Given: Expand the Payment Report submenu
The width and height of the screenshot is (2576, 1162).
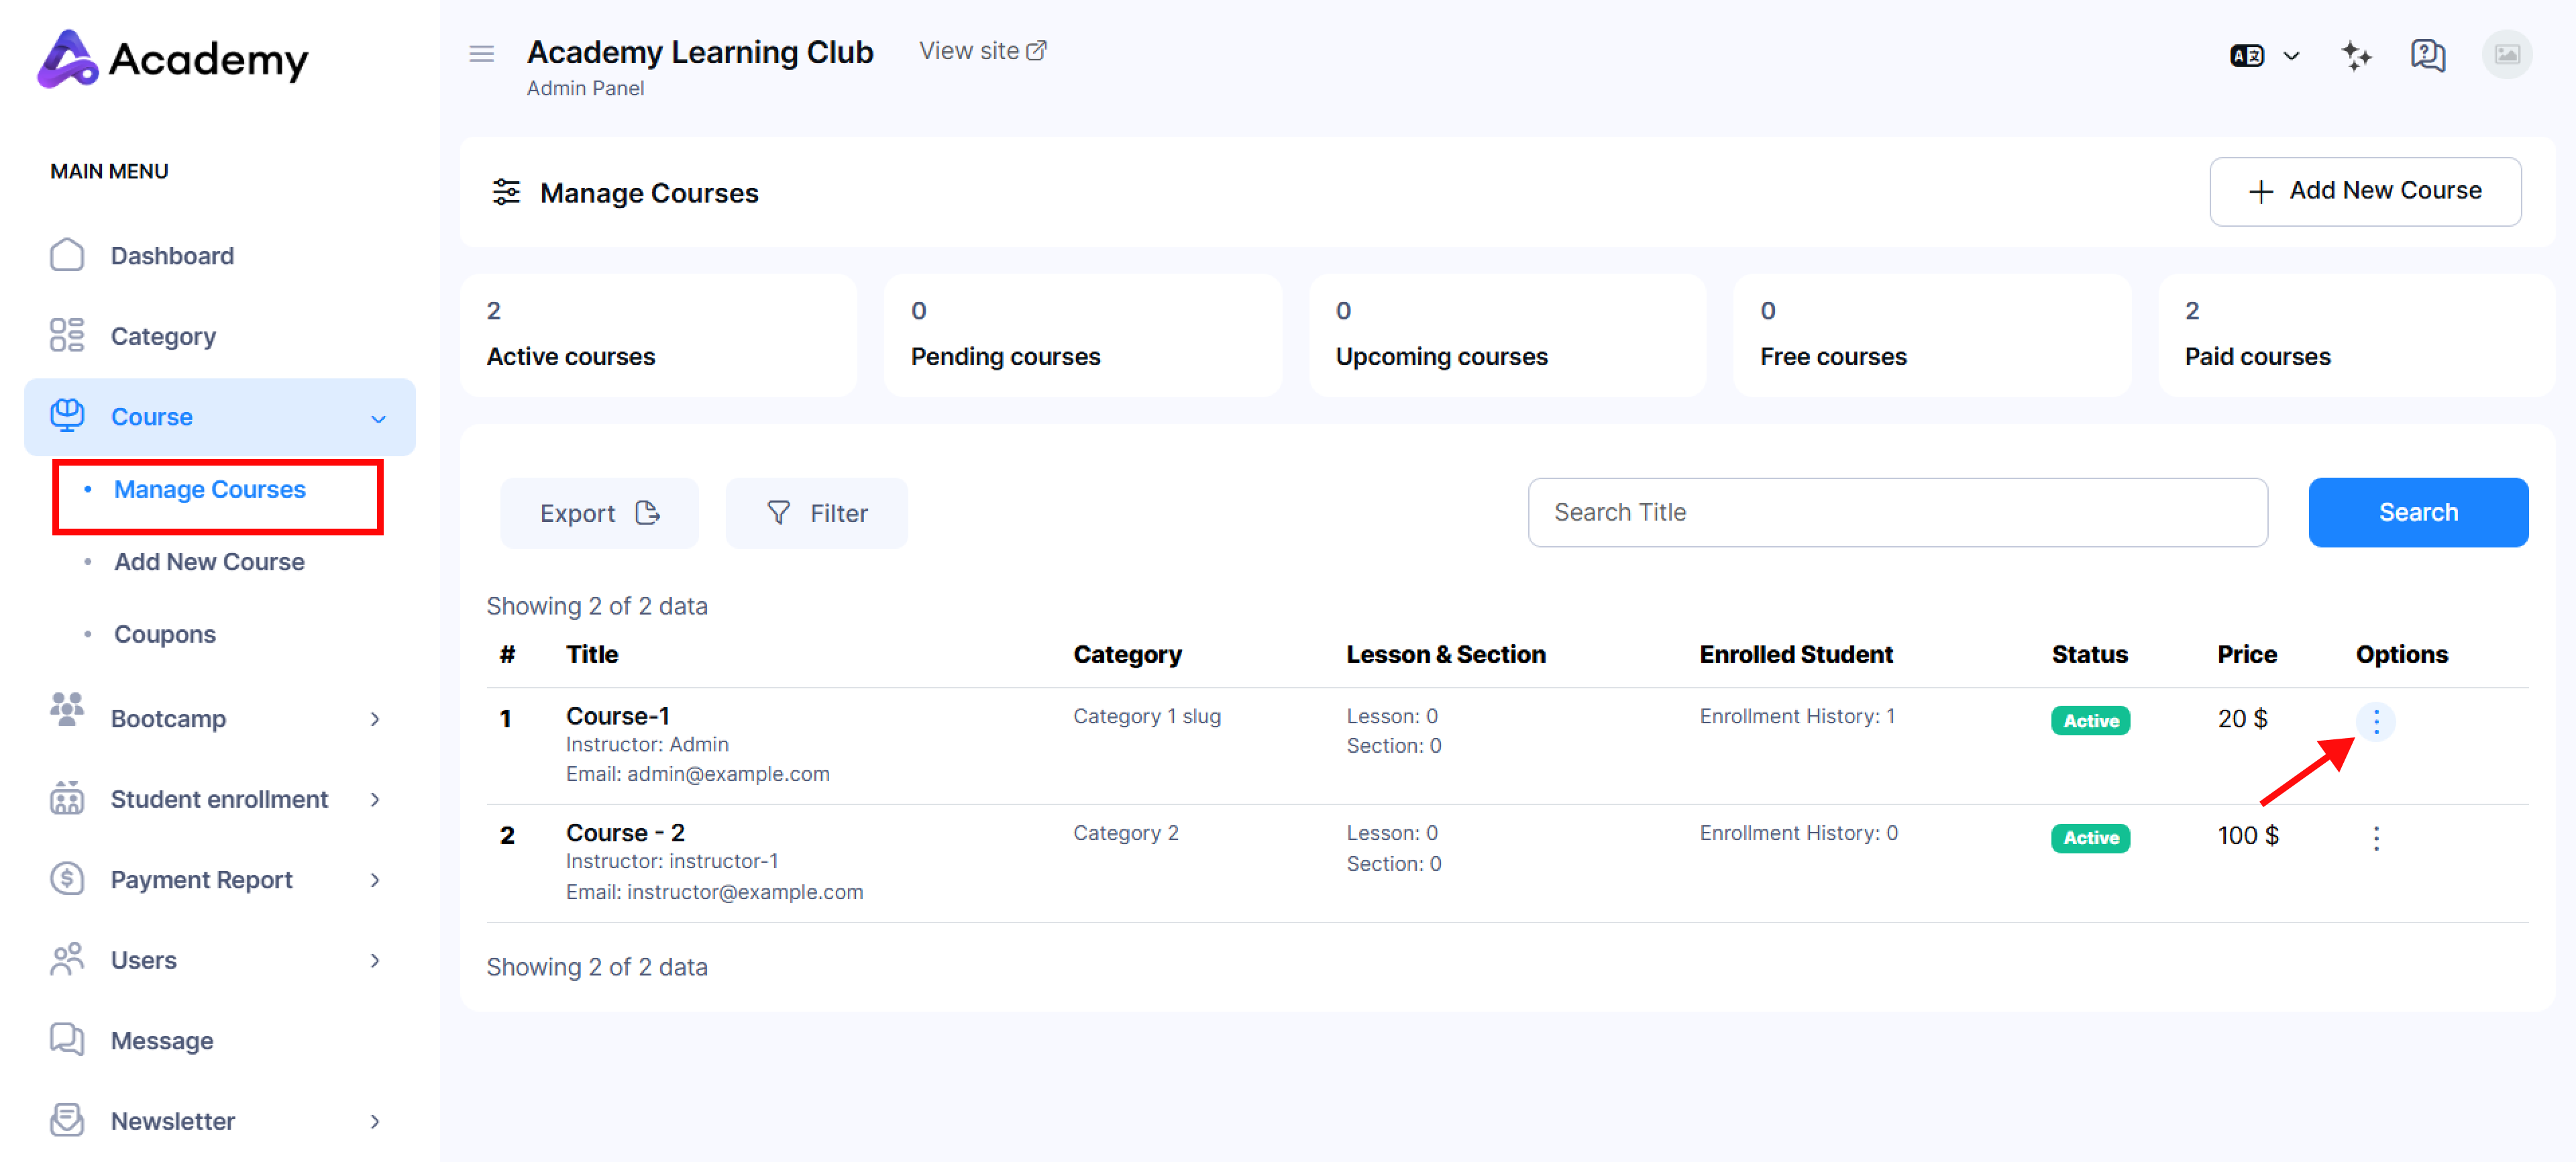Looking at the screenshot, I should (375, 879).
